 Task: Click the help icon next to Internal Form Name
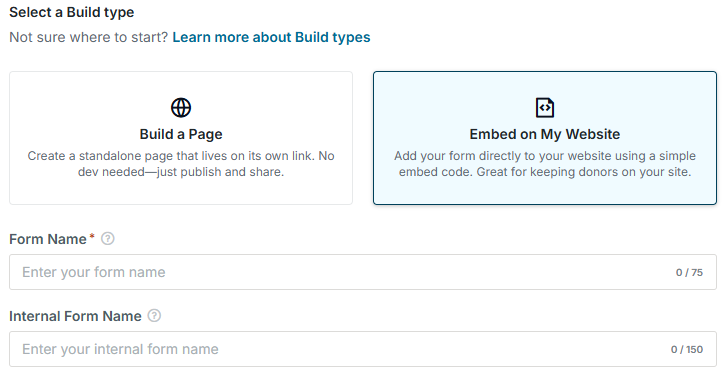[x=154, y=316]
